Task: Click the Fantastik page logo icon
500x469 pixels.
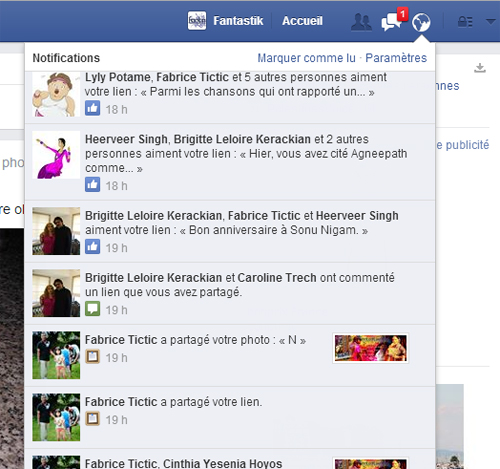Action: coord(197,21)
